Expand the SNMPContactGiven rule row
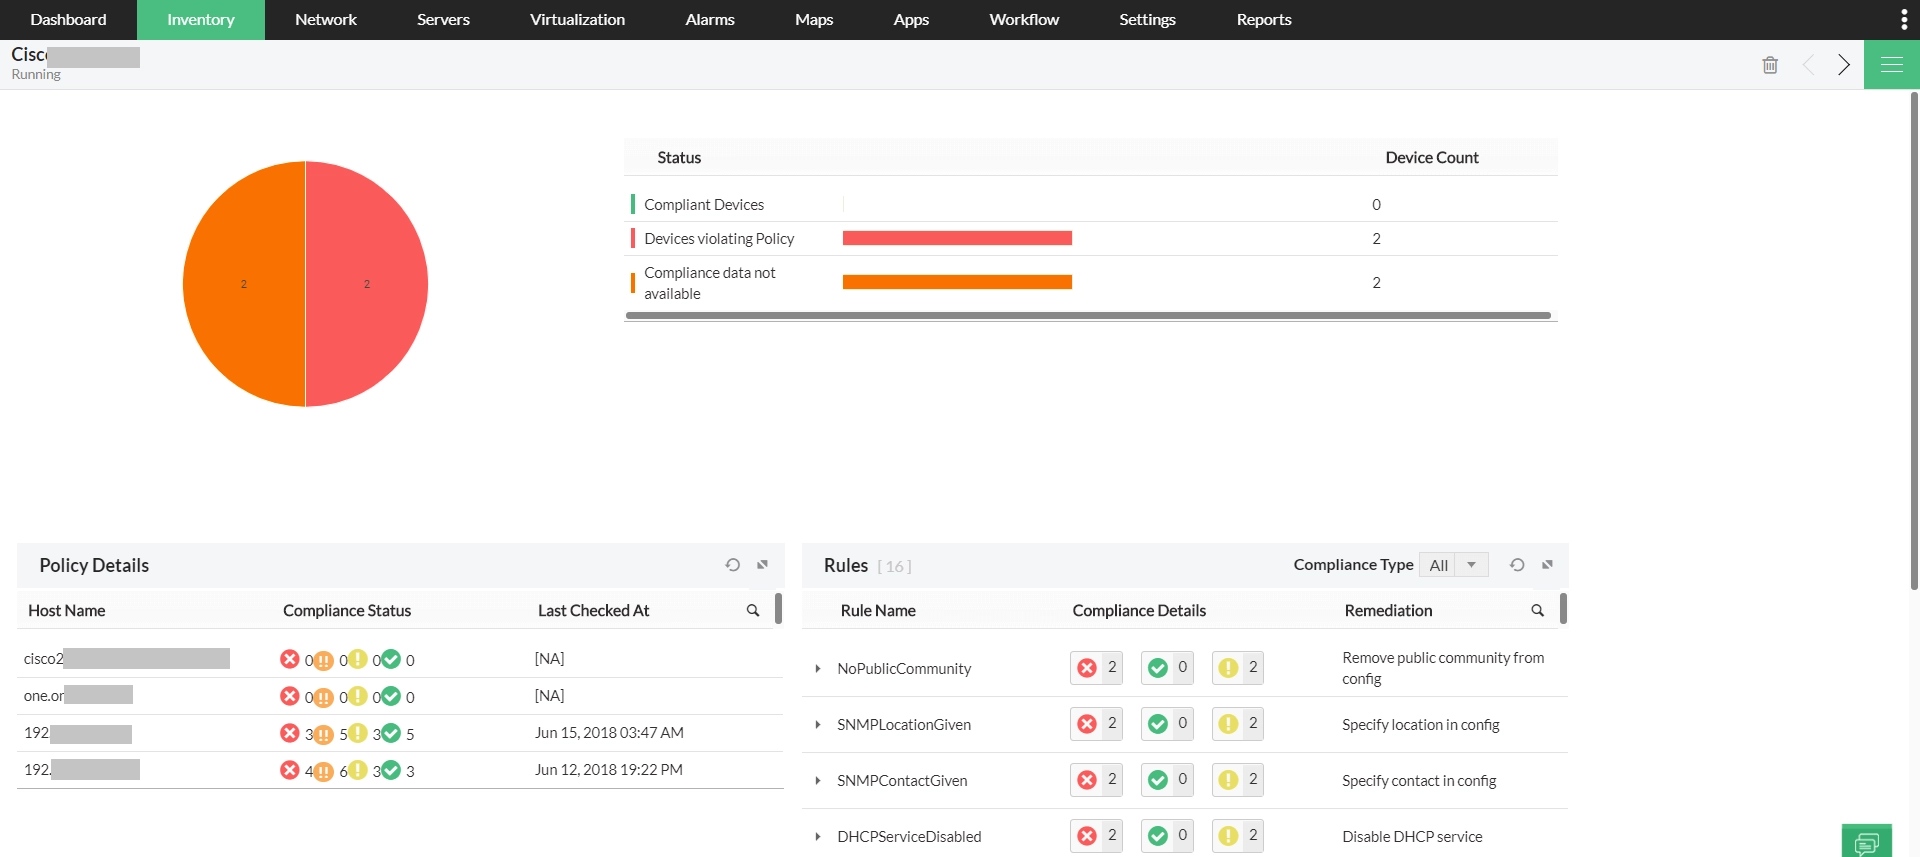The image size is (1920, 857). [818, 781]
